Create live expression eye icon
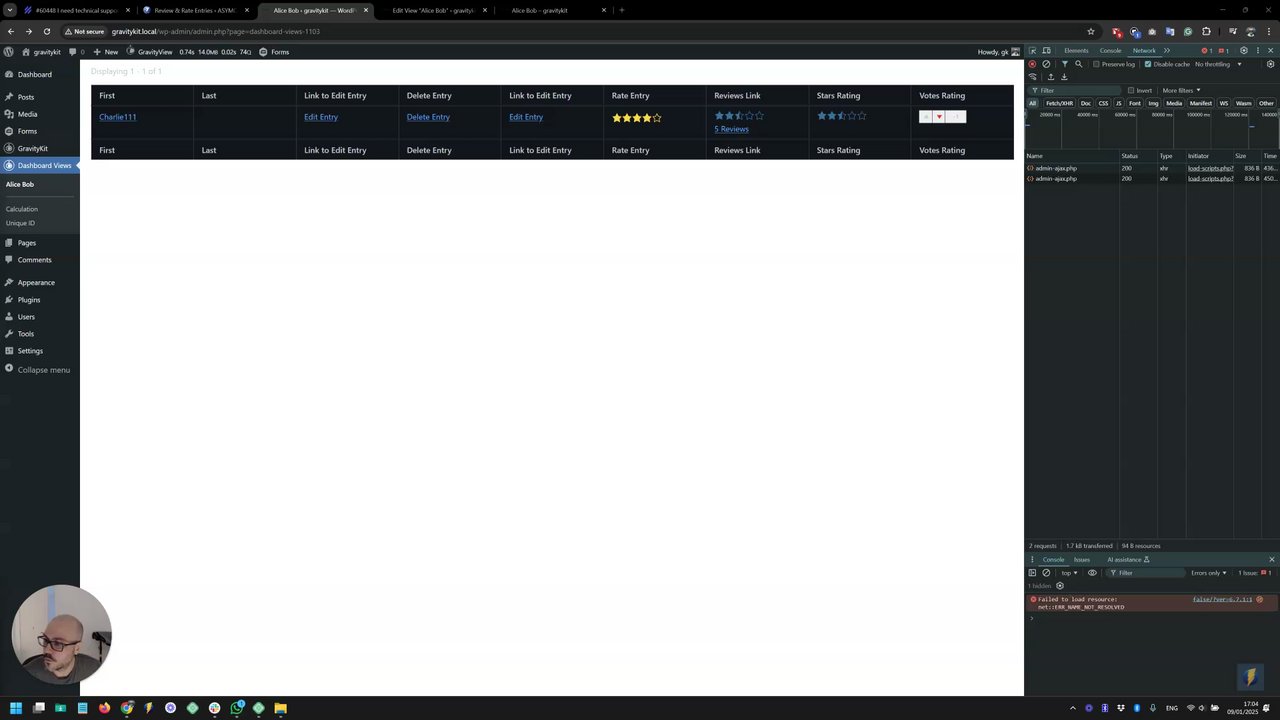Viewport: 1280px width, 720px height. tap(1092, 573)
